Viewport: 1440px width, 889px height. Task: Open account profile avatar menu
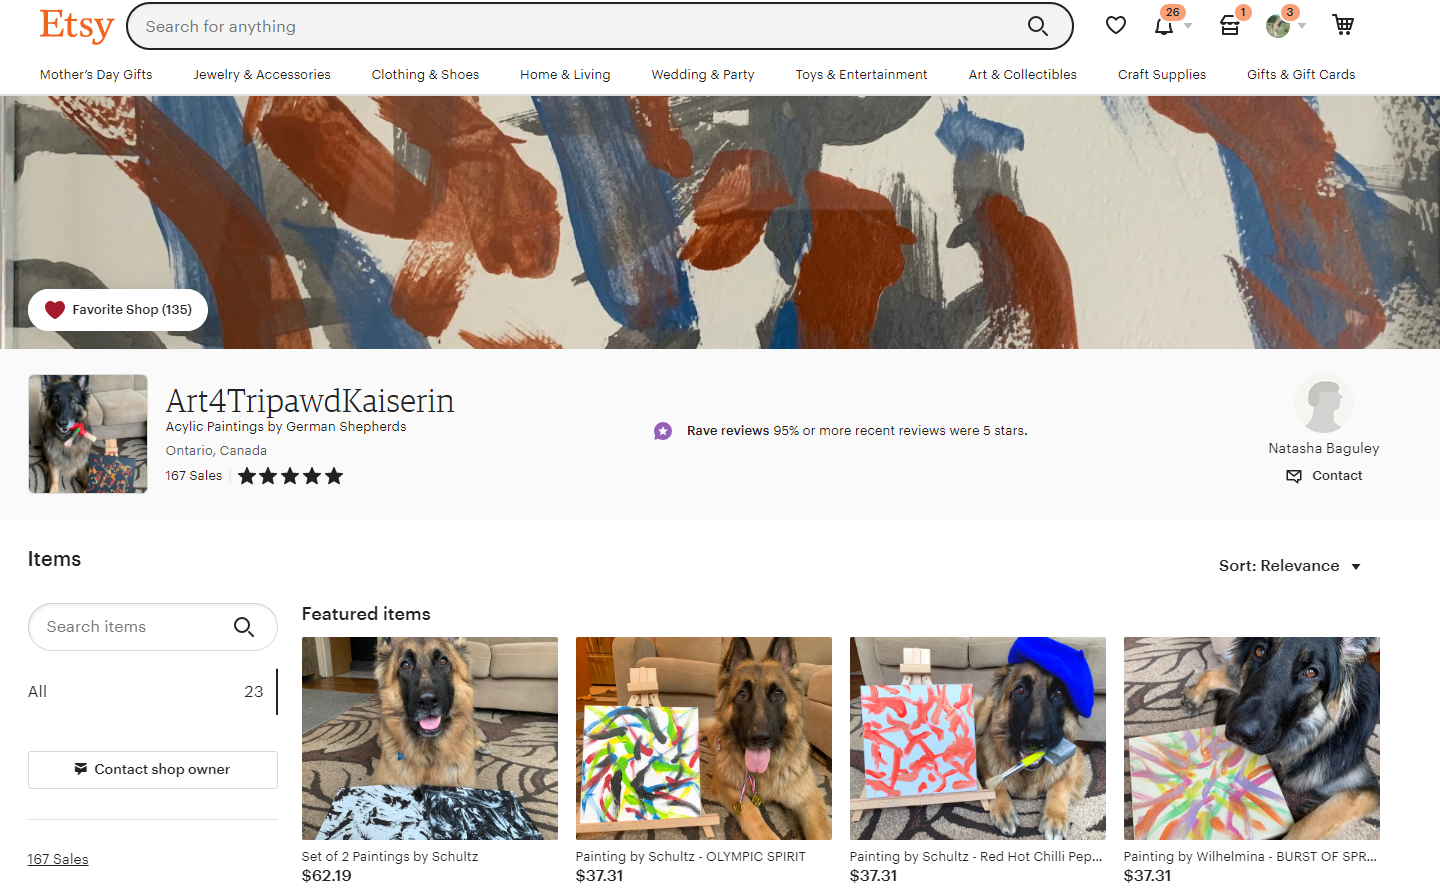(x=1279, y=25)
